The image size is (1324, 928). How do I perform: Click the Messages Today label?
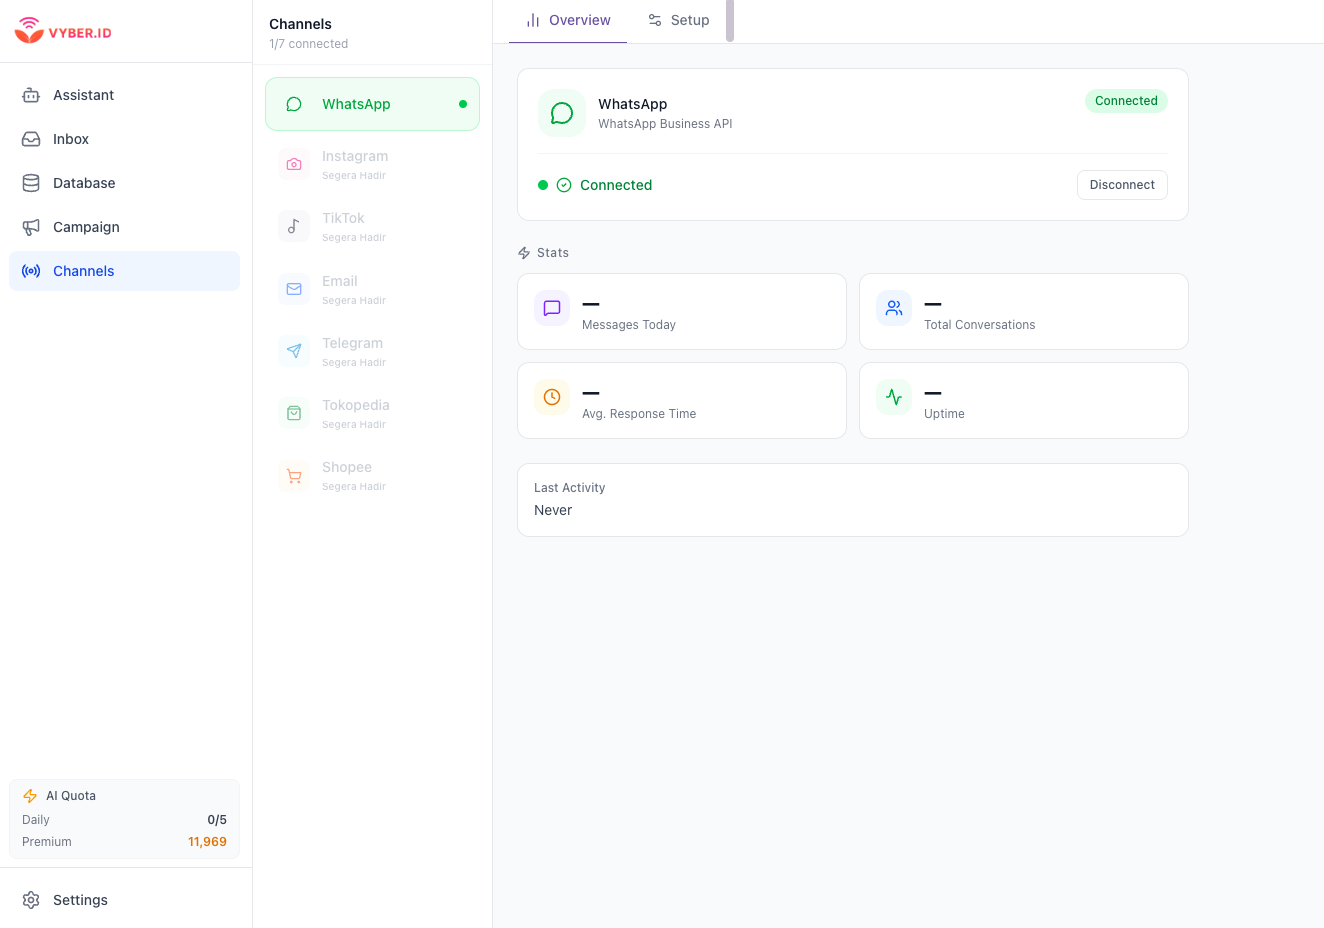point(629,325)
